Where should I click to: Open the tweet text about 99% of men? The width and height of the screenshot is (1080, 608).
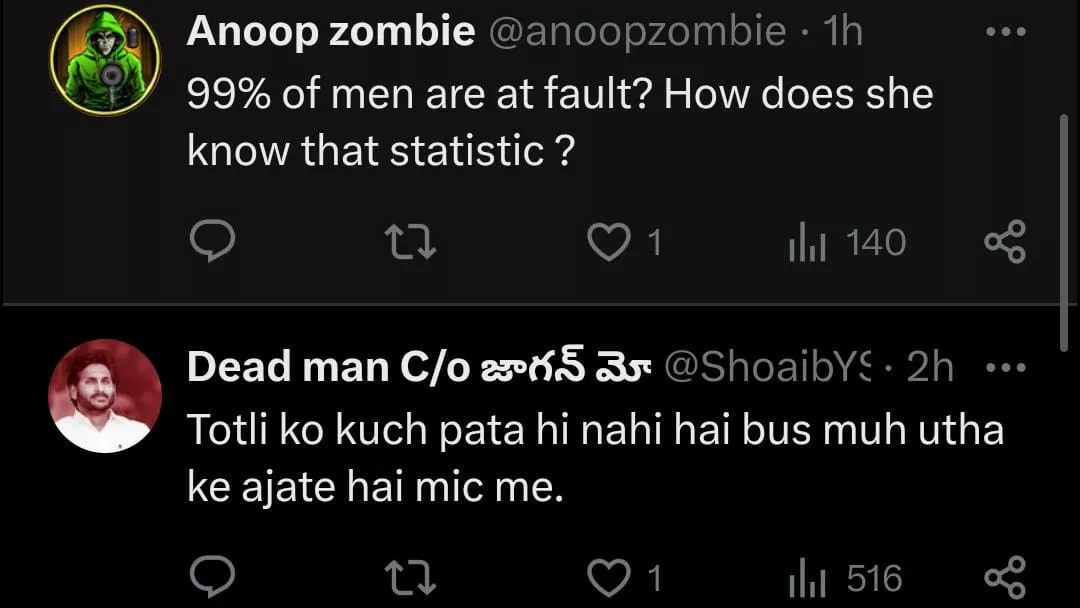point(560,122)
